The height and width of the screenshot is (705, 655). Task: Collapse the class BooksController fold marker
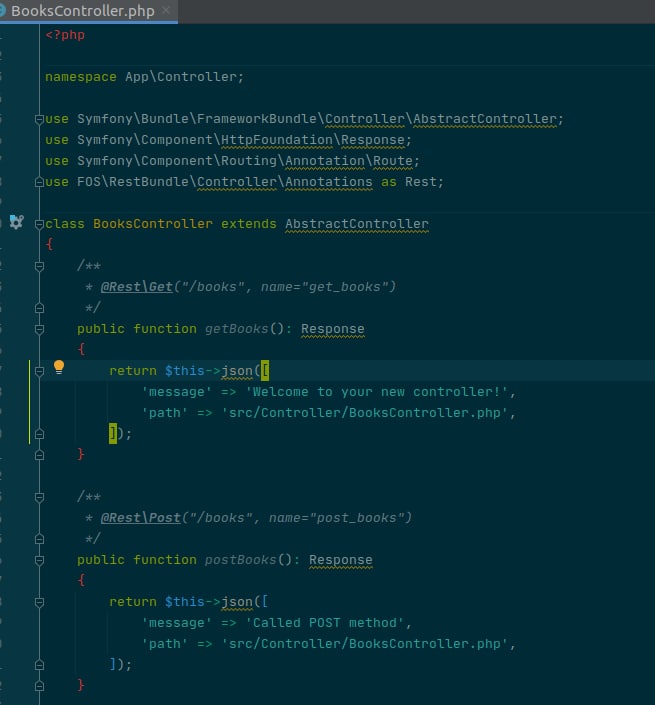coord(39,224)
